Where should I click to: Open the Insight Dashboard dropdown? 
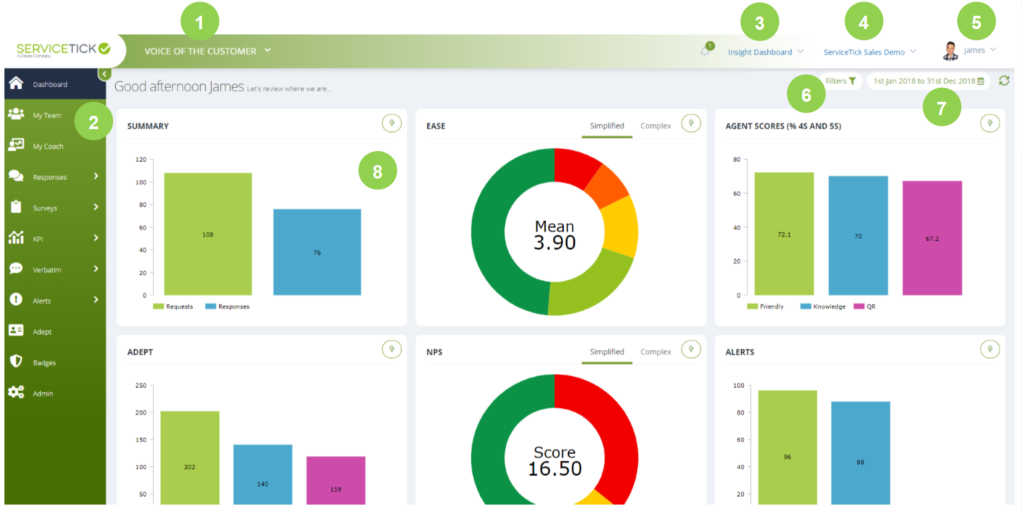pyautogui.click(x=765, y=52)
